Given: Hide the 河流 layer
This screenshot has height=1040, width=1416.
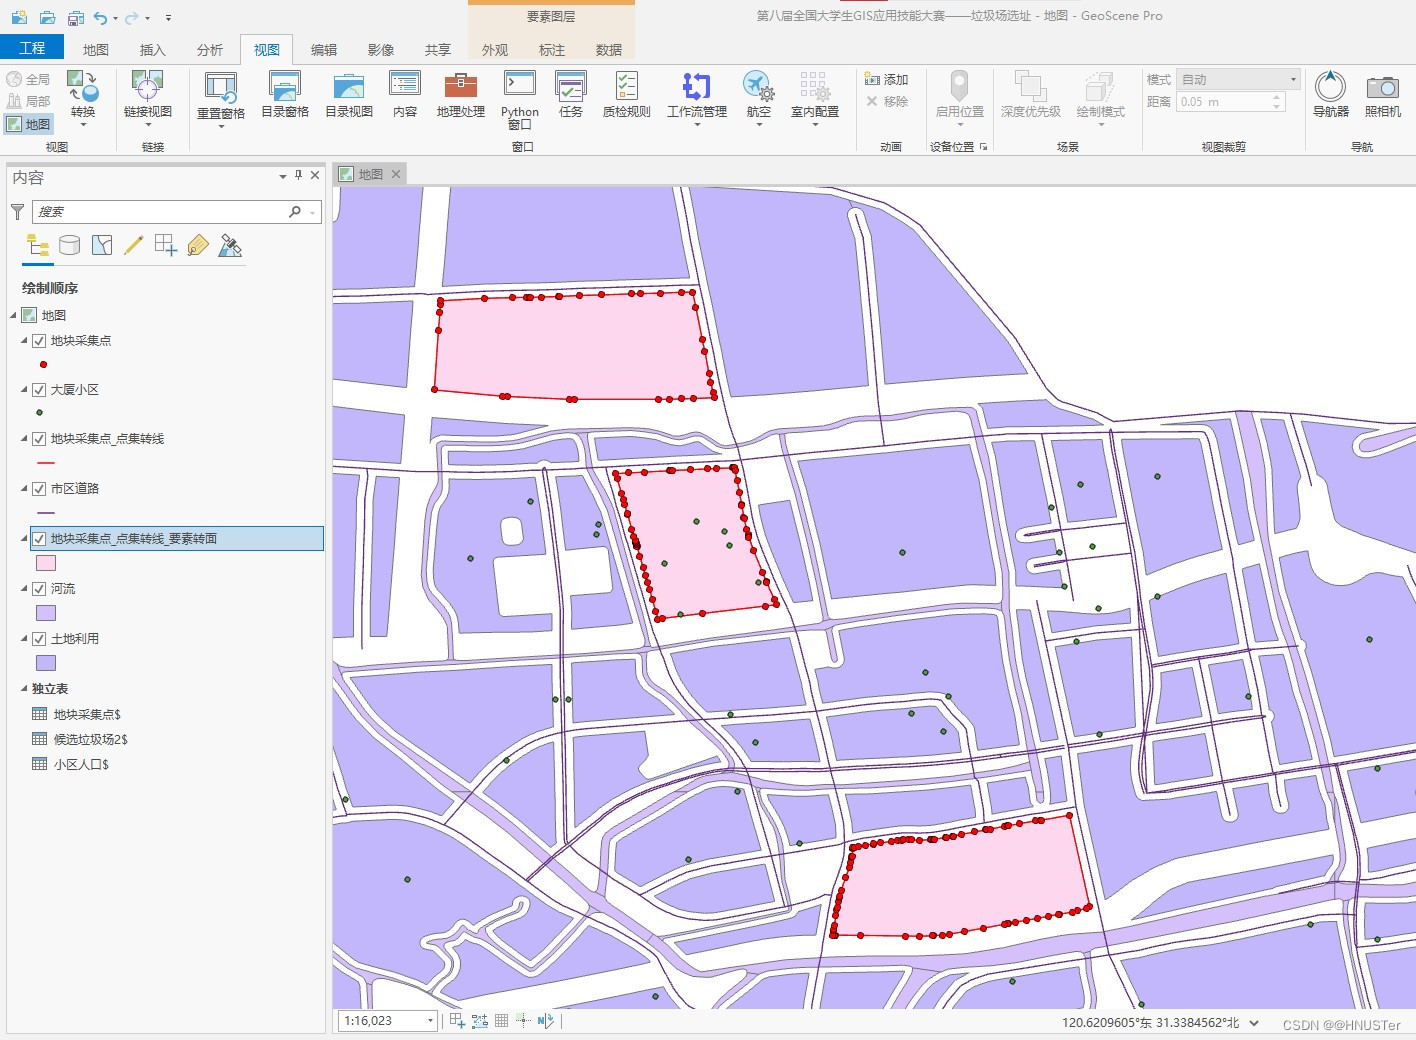Looking at the screenshot, I should (39, 589).
